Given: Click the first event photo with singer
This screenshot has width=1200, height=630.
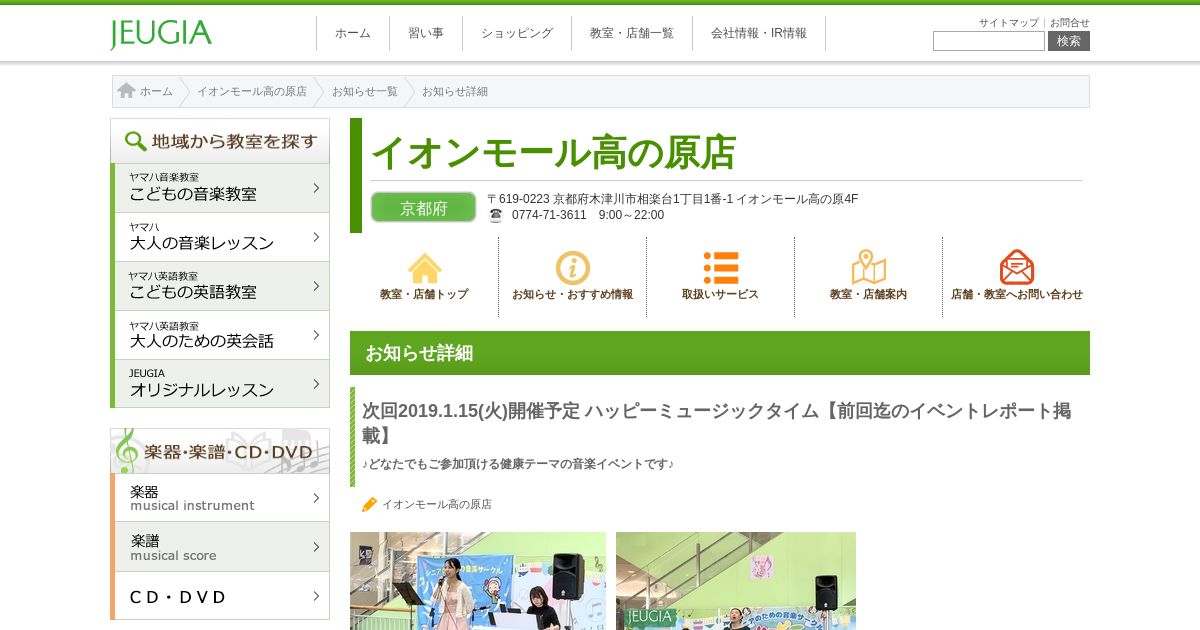Looking at the screenshot, I should [478, 581].
